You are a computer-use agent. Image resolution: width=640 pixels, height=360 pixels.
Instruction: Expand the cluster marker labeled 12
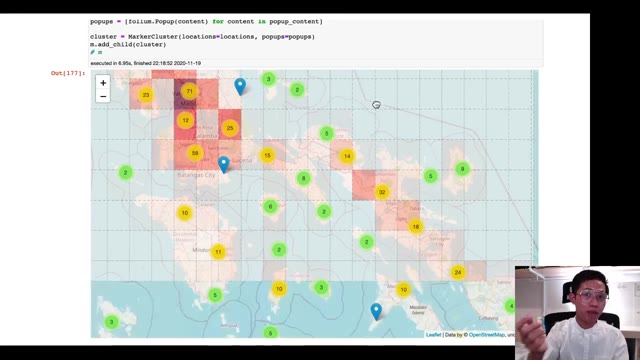pos(186,120)
